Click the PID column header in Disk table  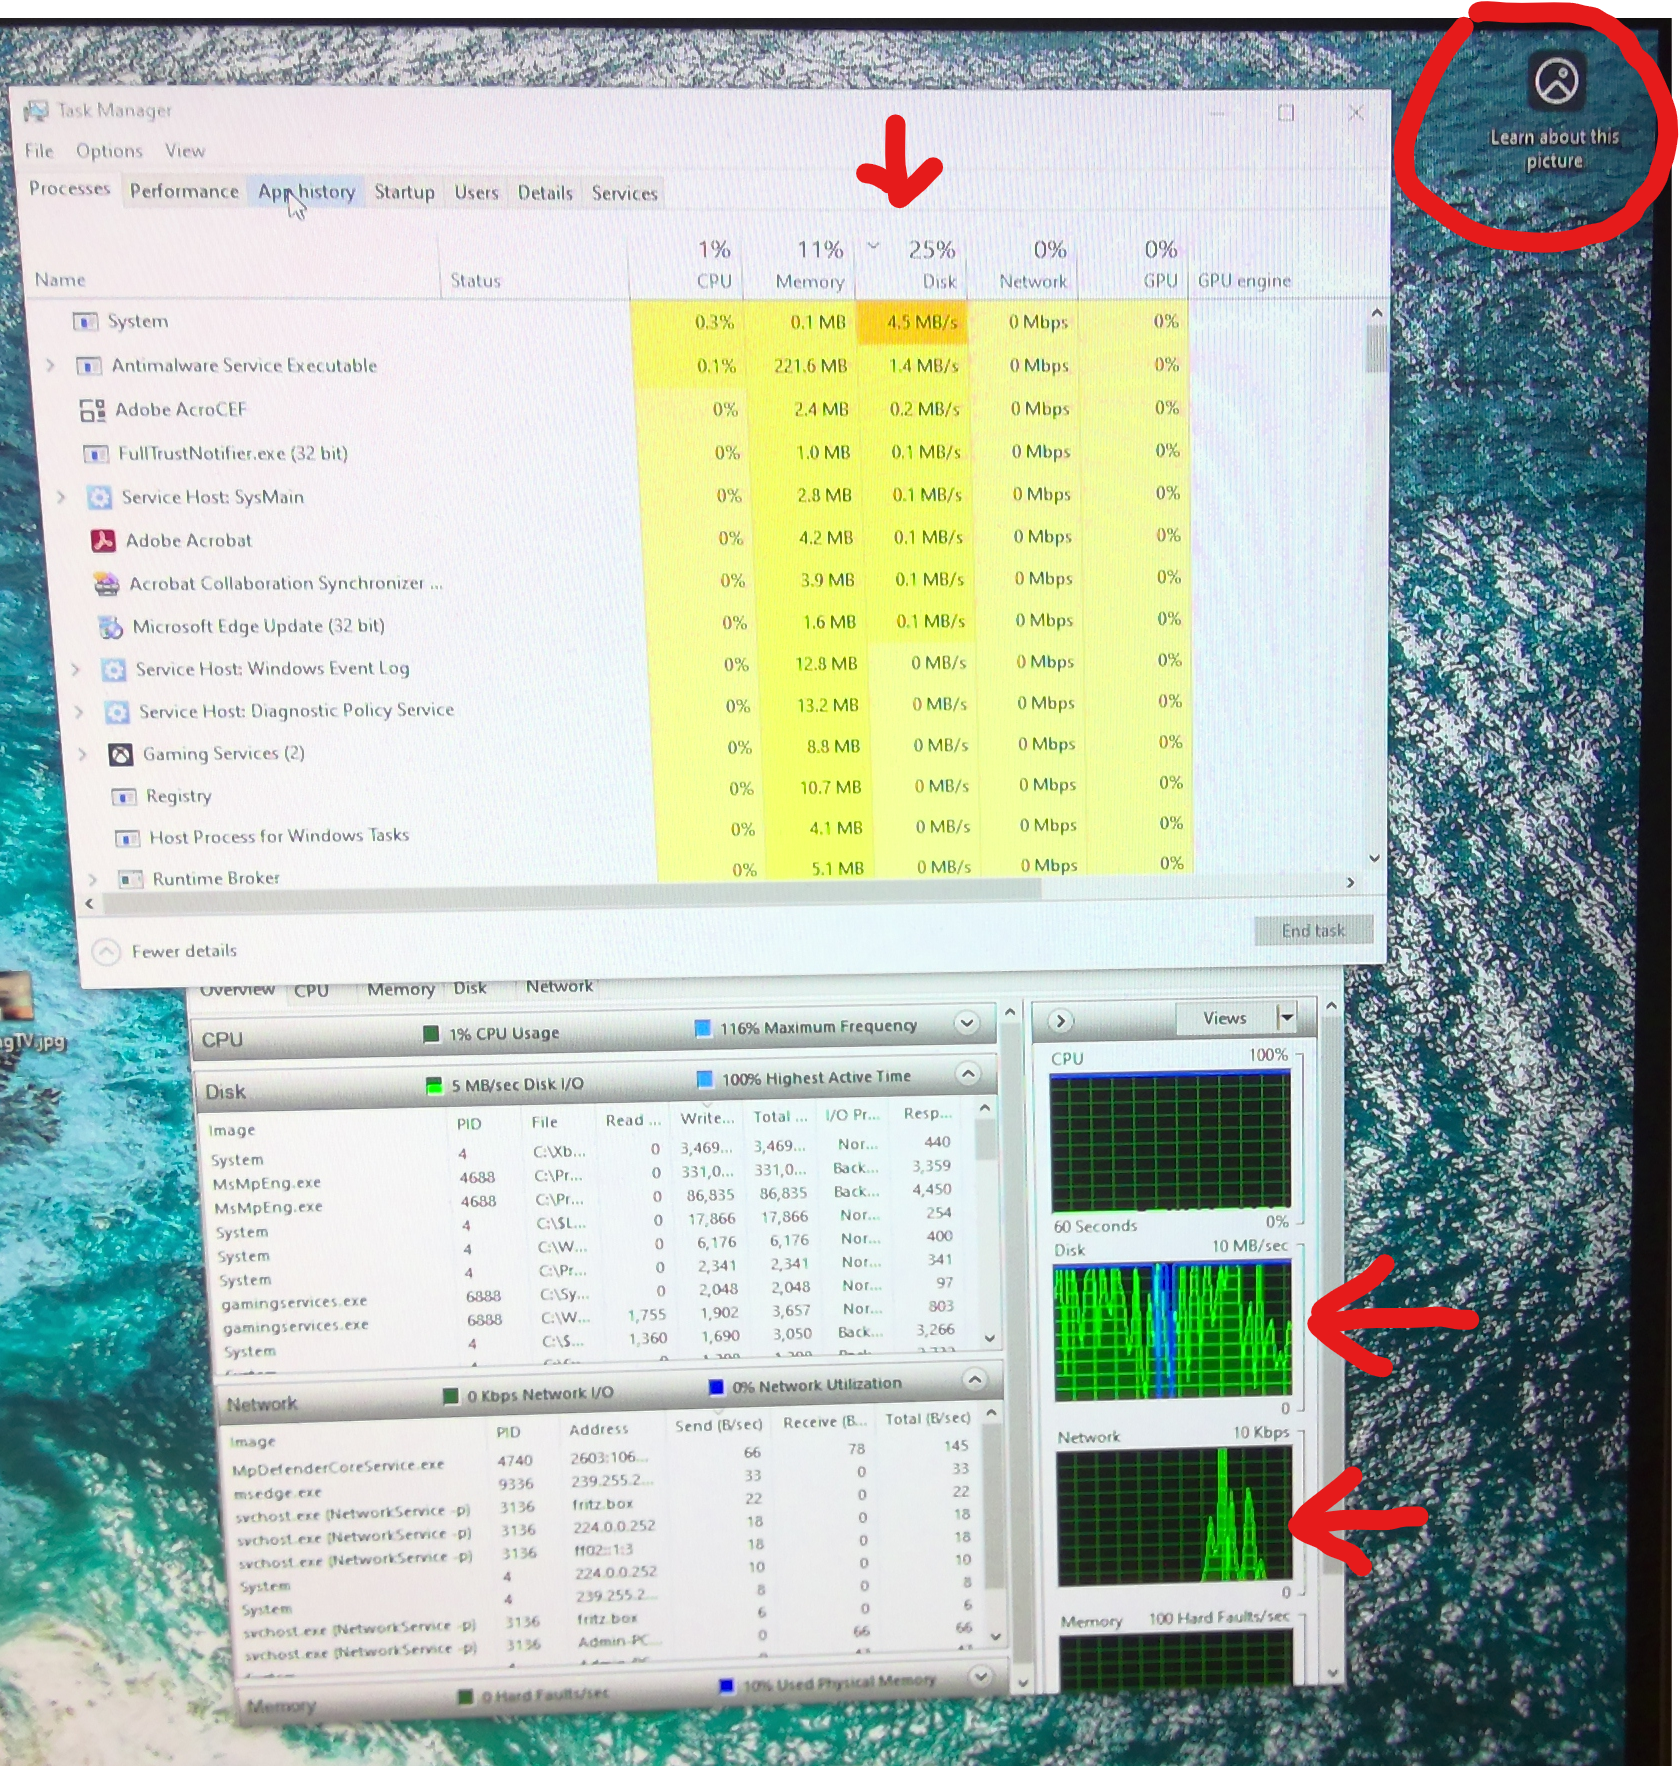(469, 1124)
